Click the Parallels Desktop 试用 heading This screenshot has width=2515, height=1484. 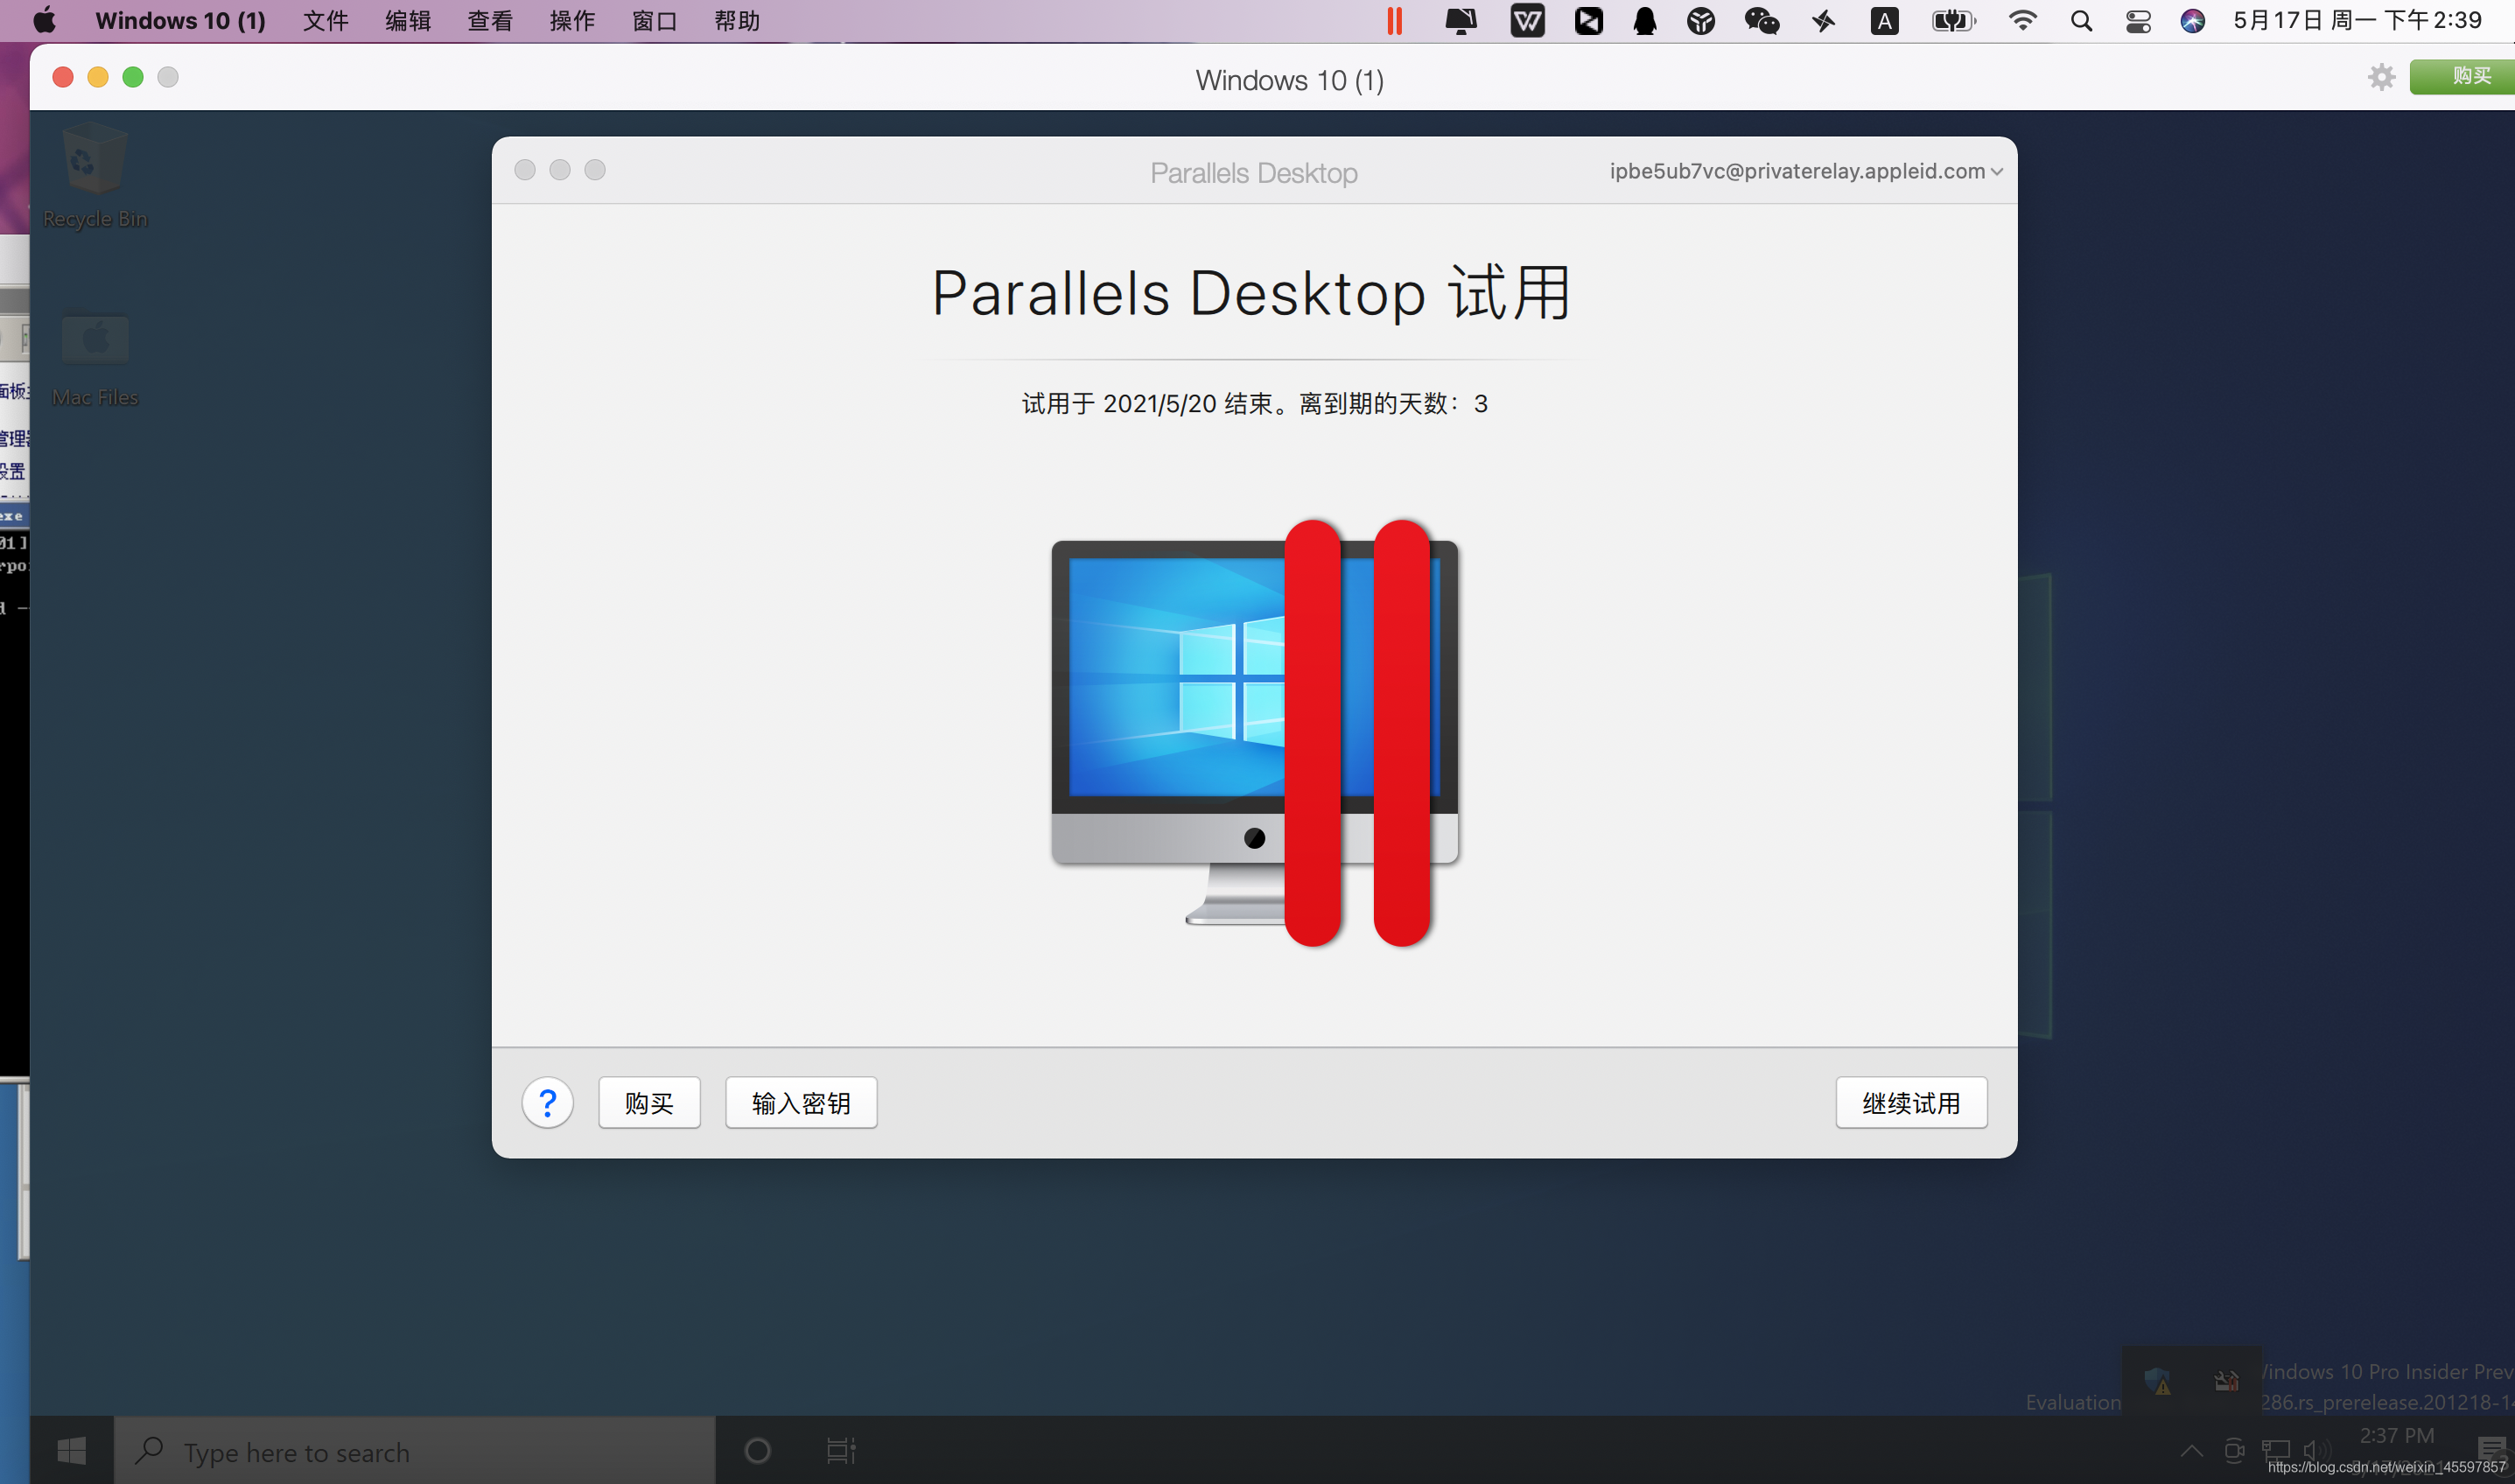(1252, 293)
